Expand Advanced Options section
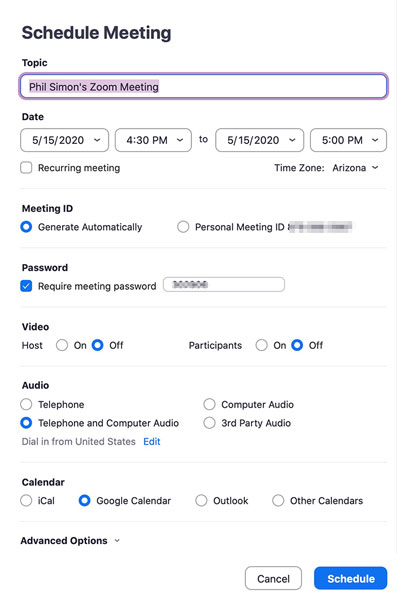The width and height of the screenshot is (397, 600). click(x=70, y=541)
